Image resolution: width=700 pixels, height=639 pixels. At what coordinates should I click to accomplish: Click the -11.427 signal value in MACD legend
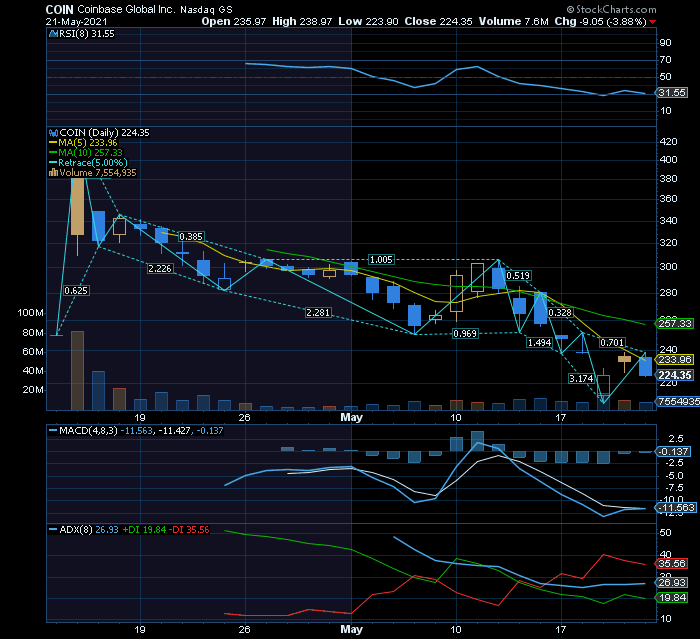click(x=174, y=431)
